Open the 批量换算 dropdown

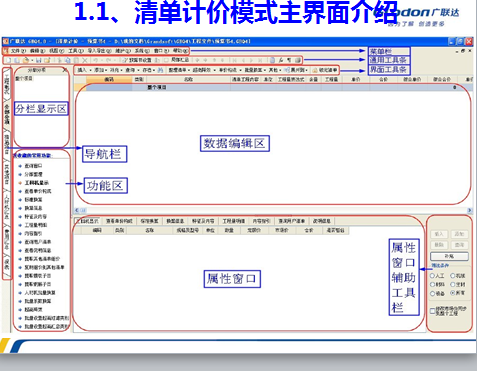(x=255, y=70)
